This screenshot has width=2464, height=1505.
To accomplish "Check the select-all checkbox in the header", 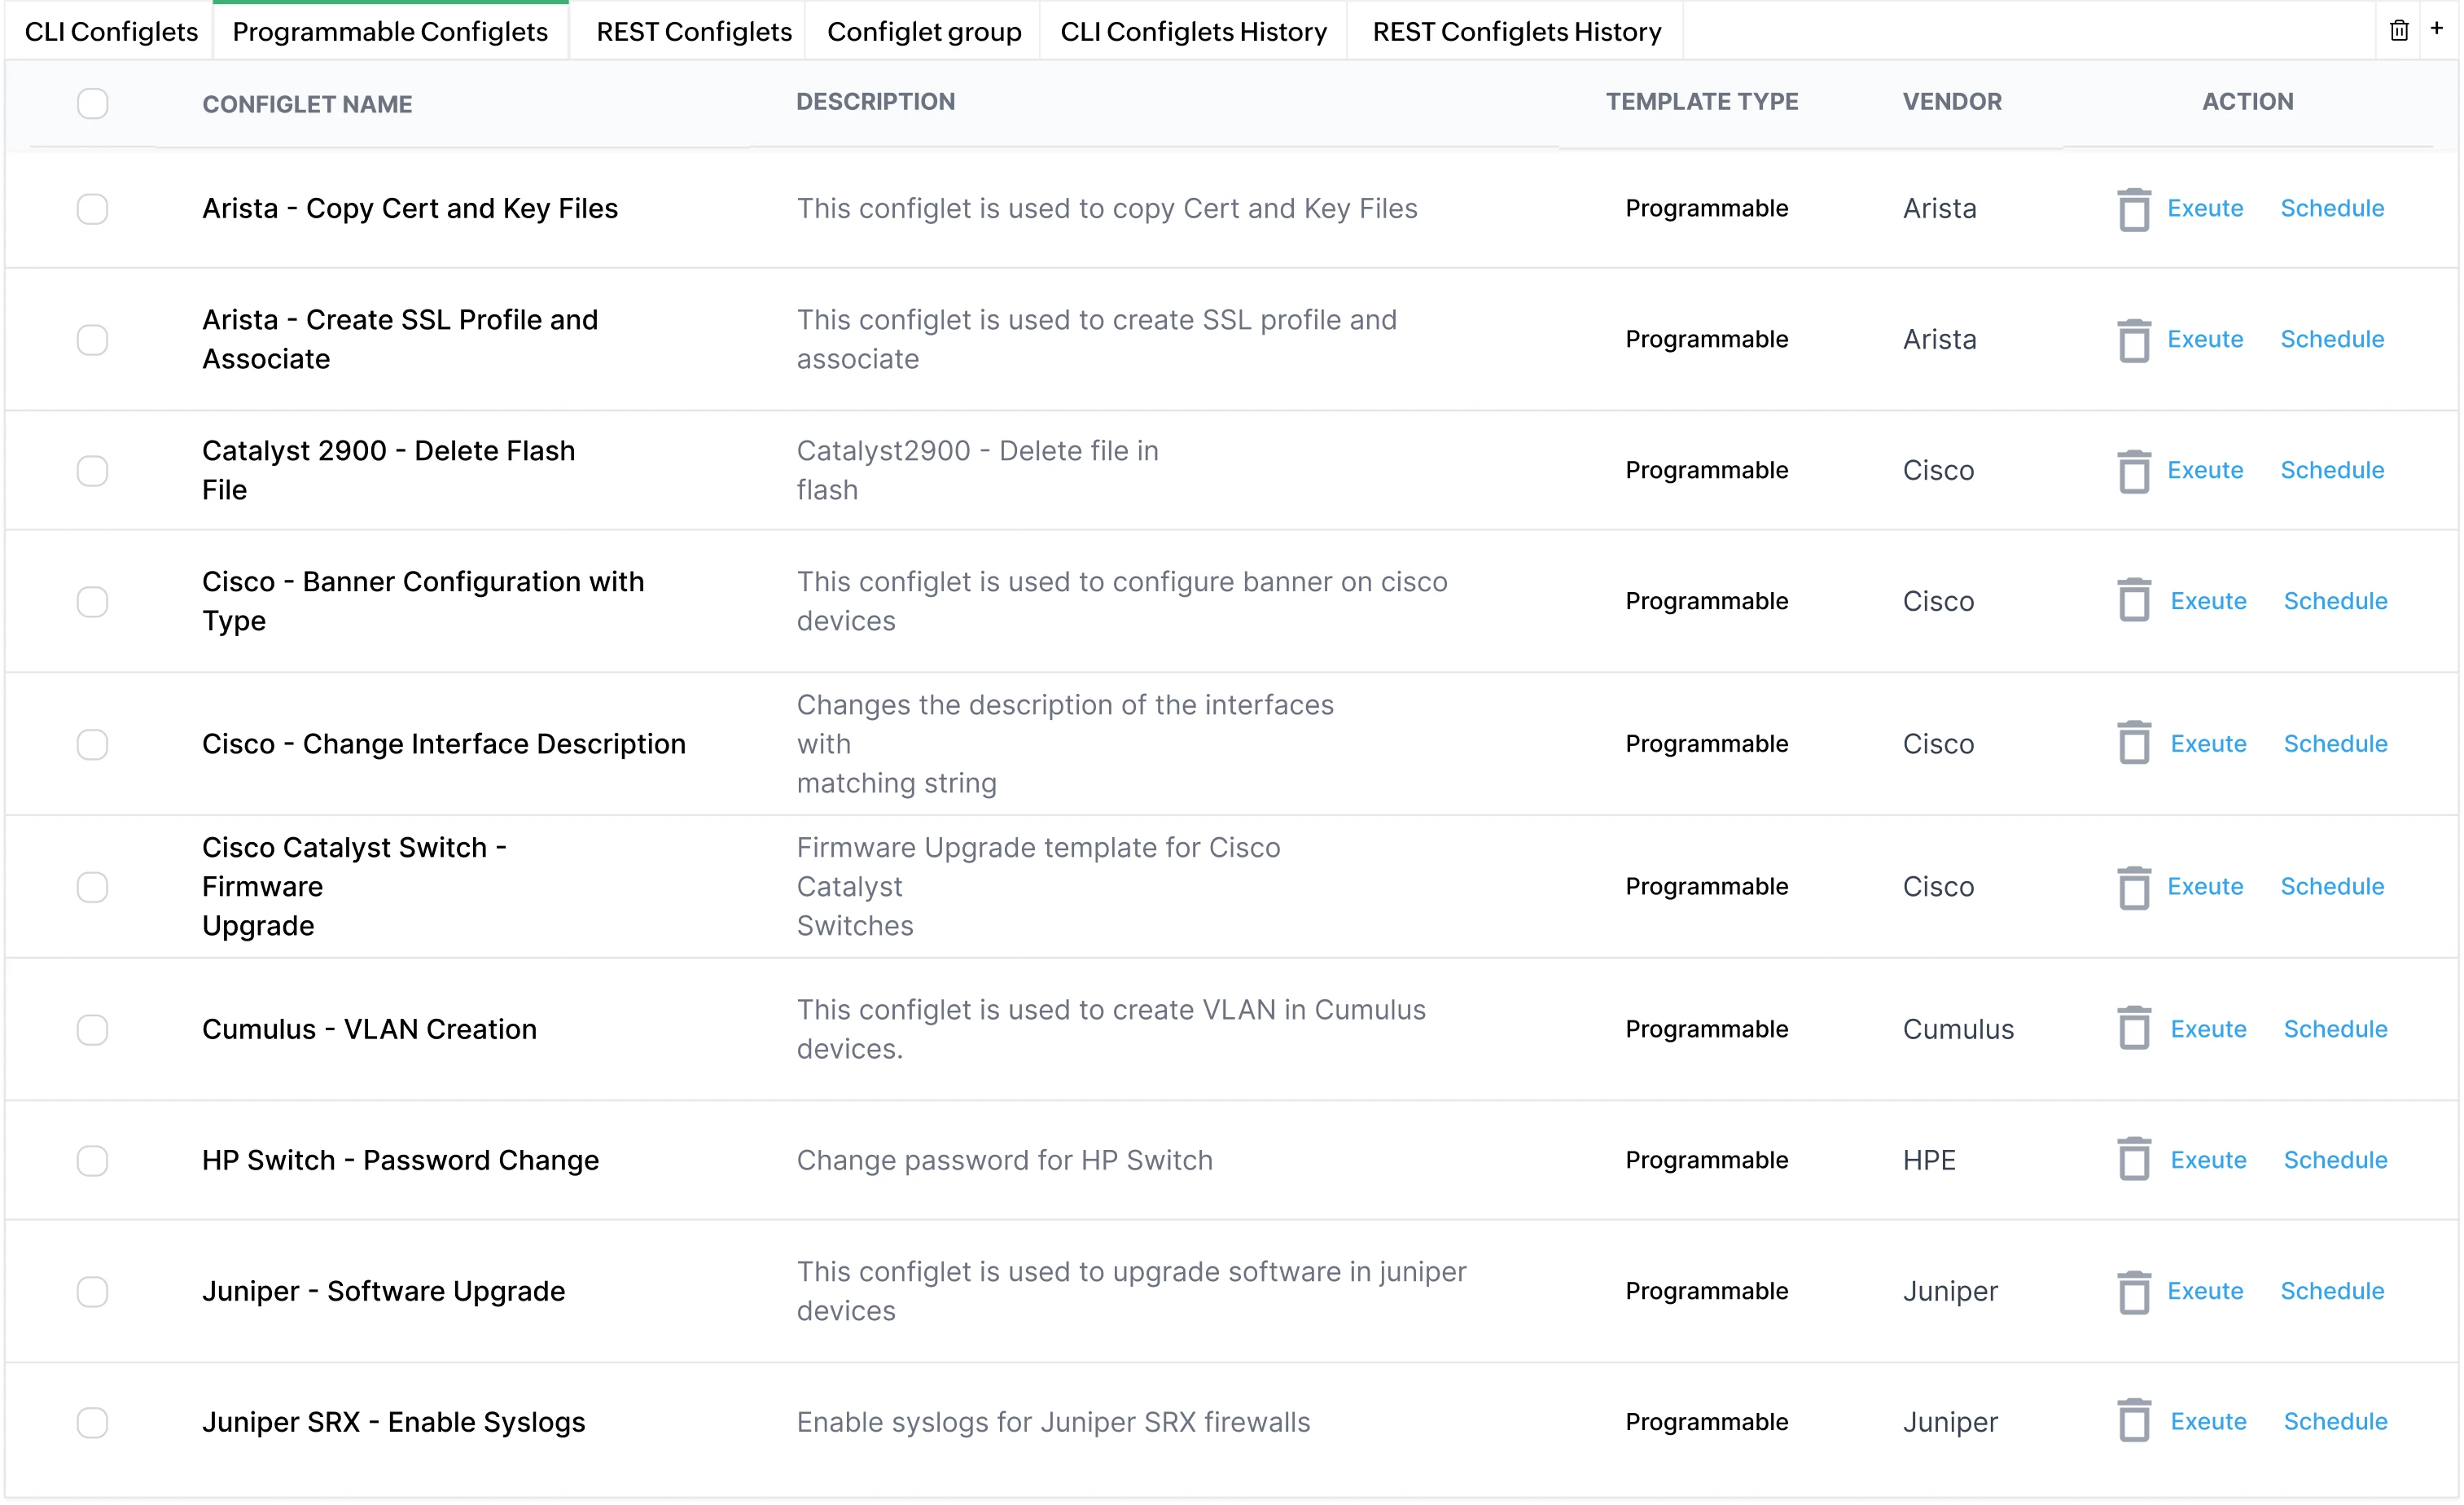I will click(x=92, y=103).
